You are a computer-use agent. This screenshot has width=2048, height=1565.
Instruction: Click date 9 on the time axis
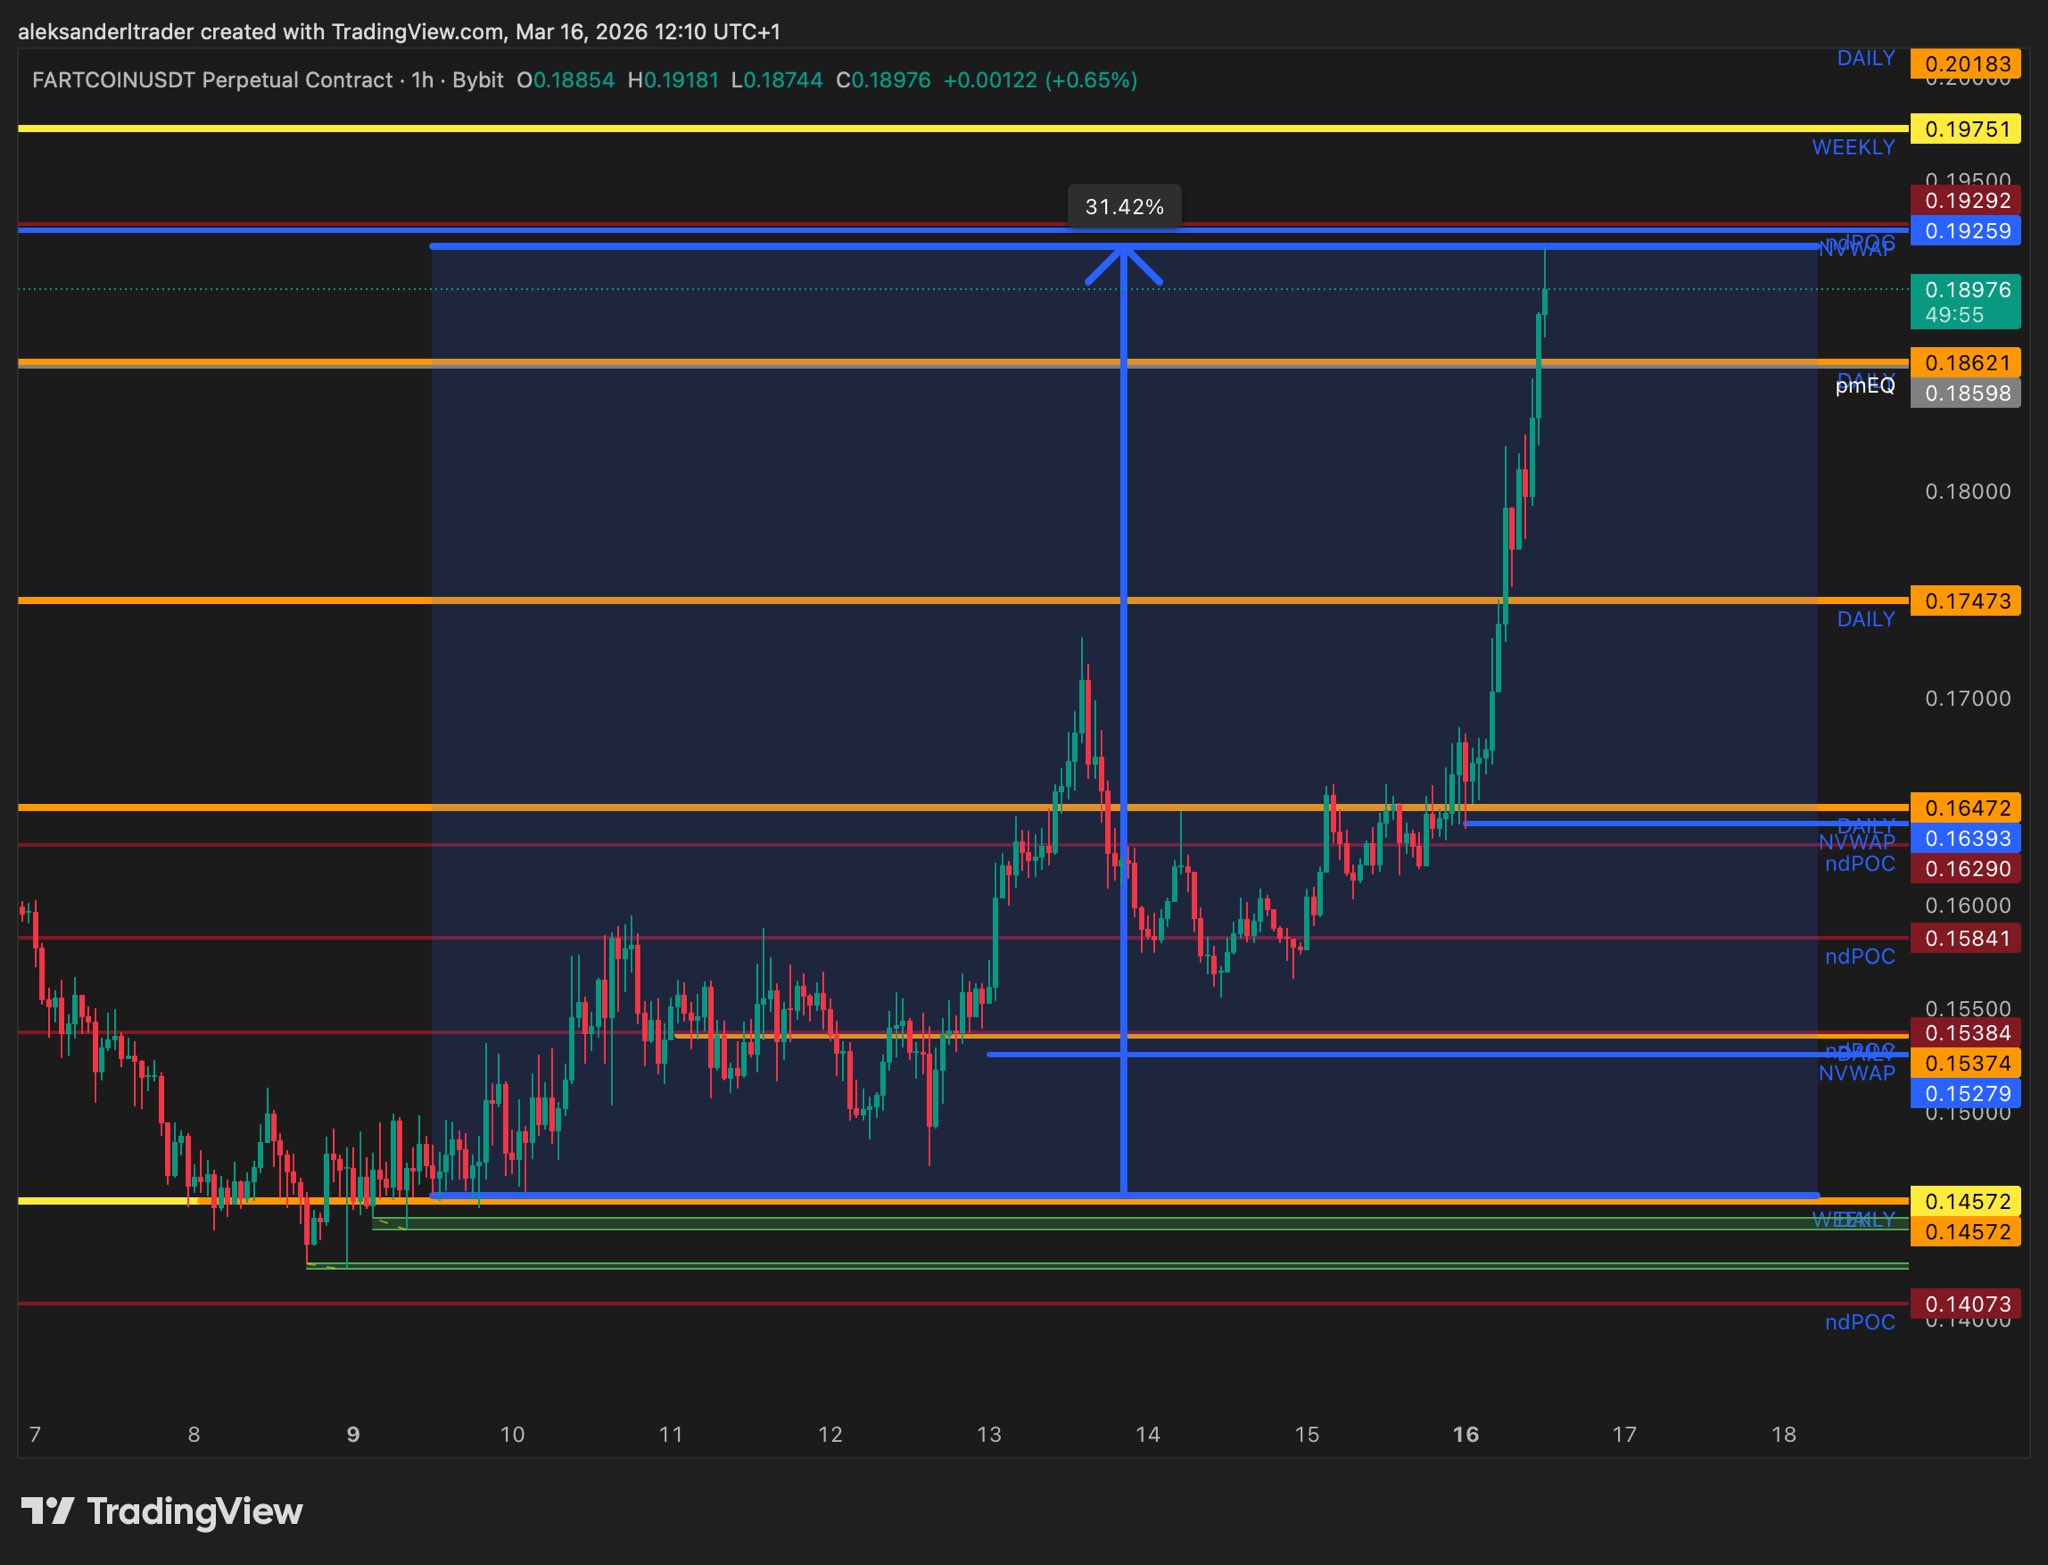pos(353,1435)
